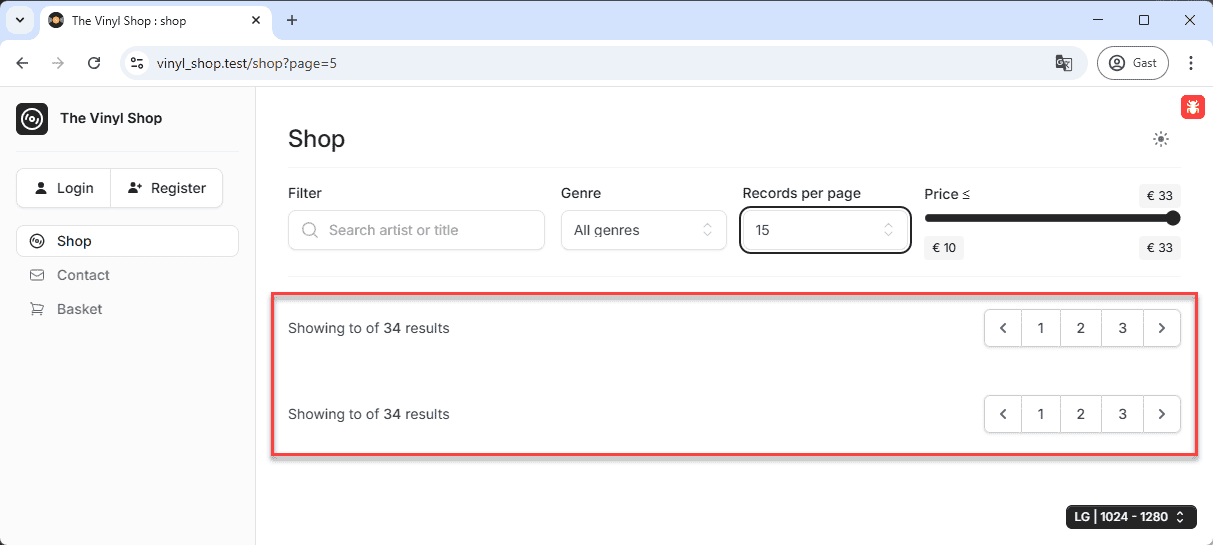Click the search magnifier icon
Viewport: 1213px width, 545px height.
click(309, 230)
